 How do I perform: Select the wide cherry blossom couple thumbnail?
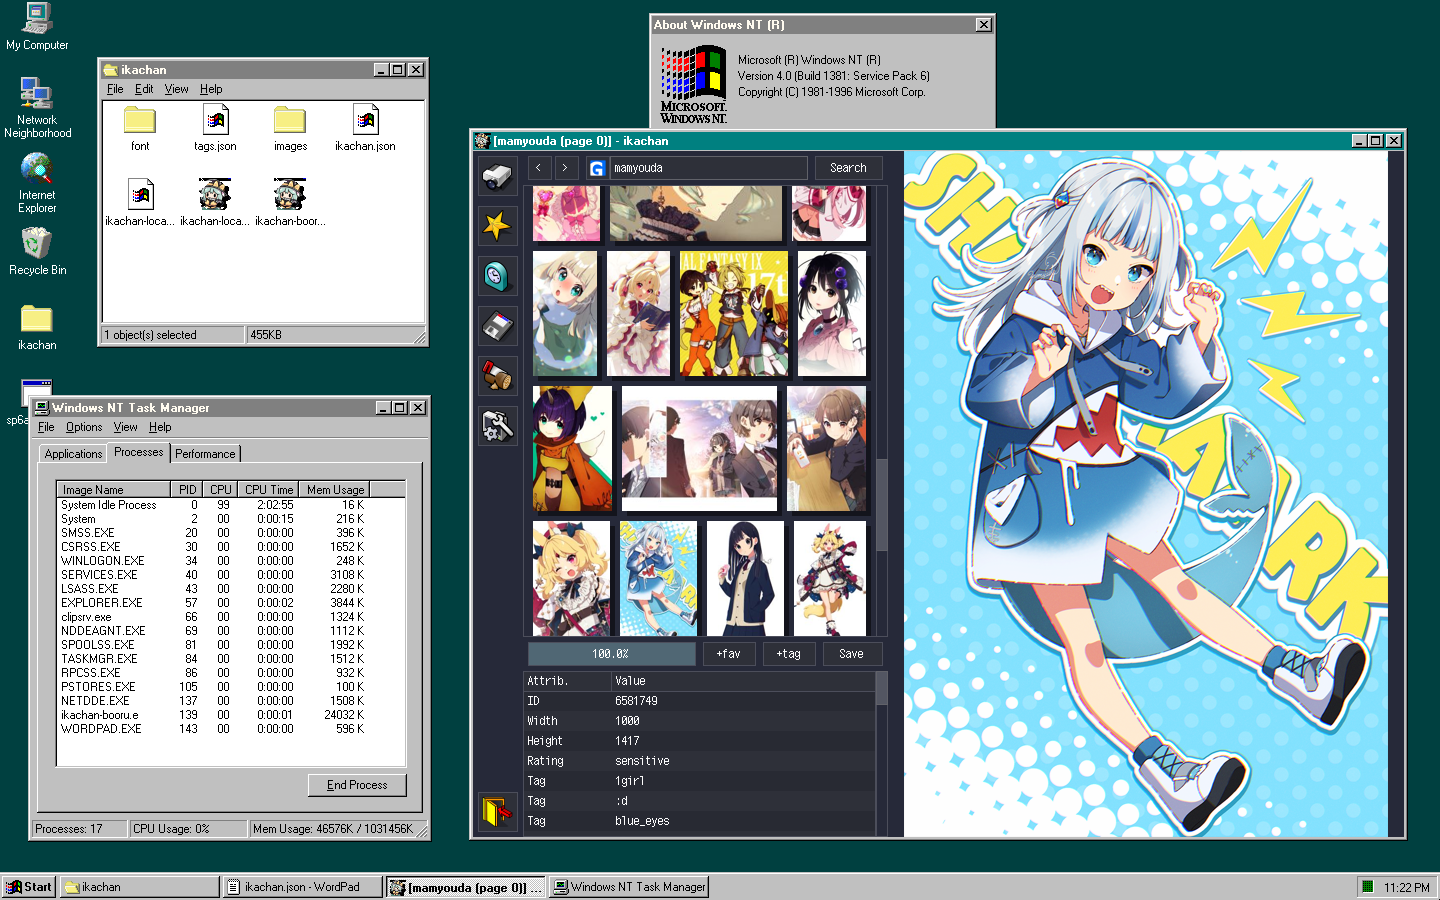point(699,449)
